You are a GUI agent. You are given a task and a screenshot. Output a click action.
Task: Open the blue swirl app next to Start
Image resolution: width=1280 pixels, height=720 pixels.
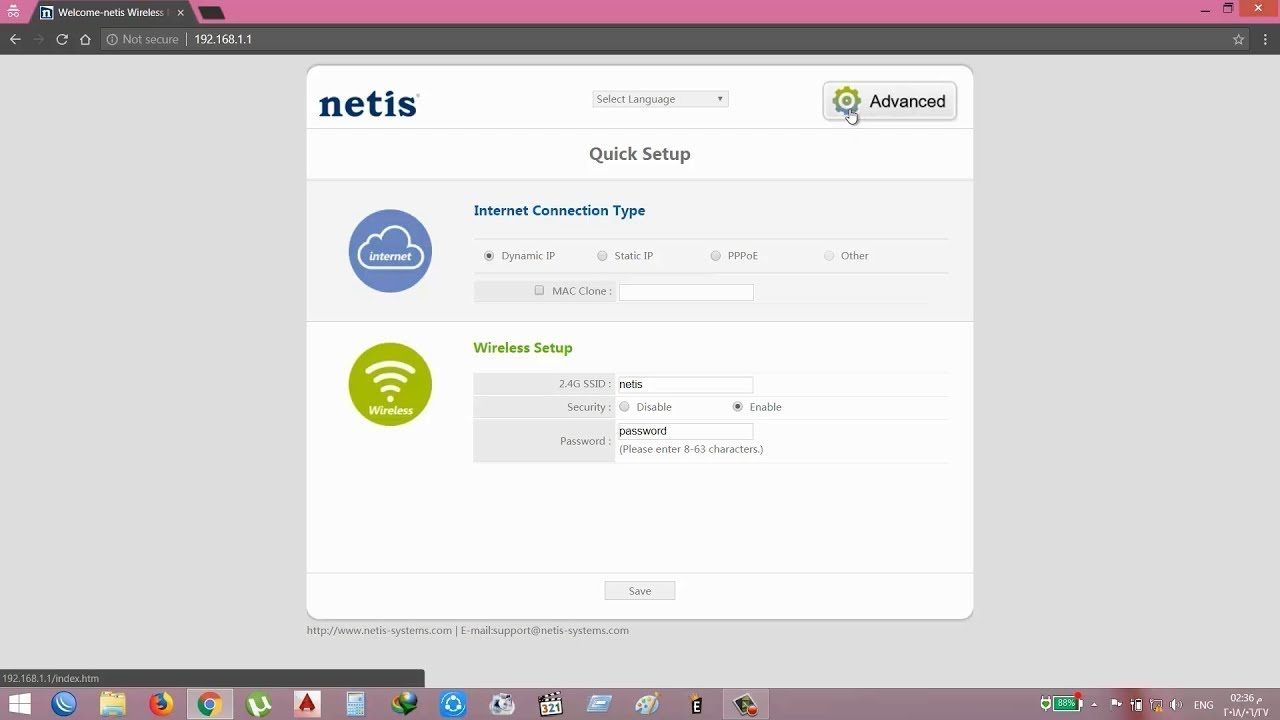64,704
